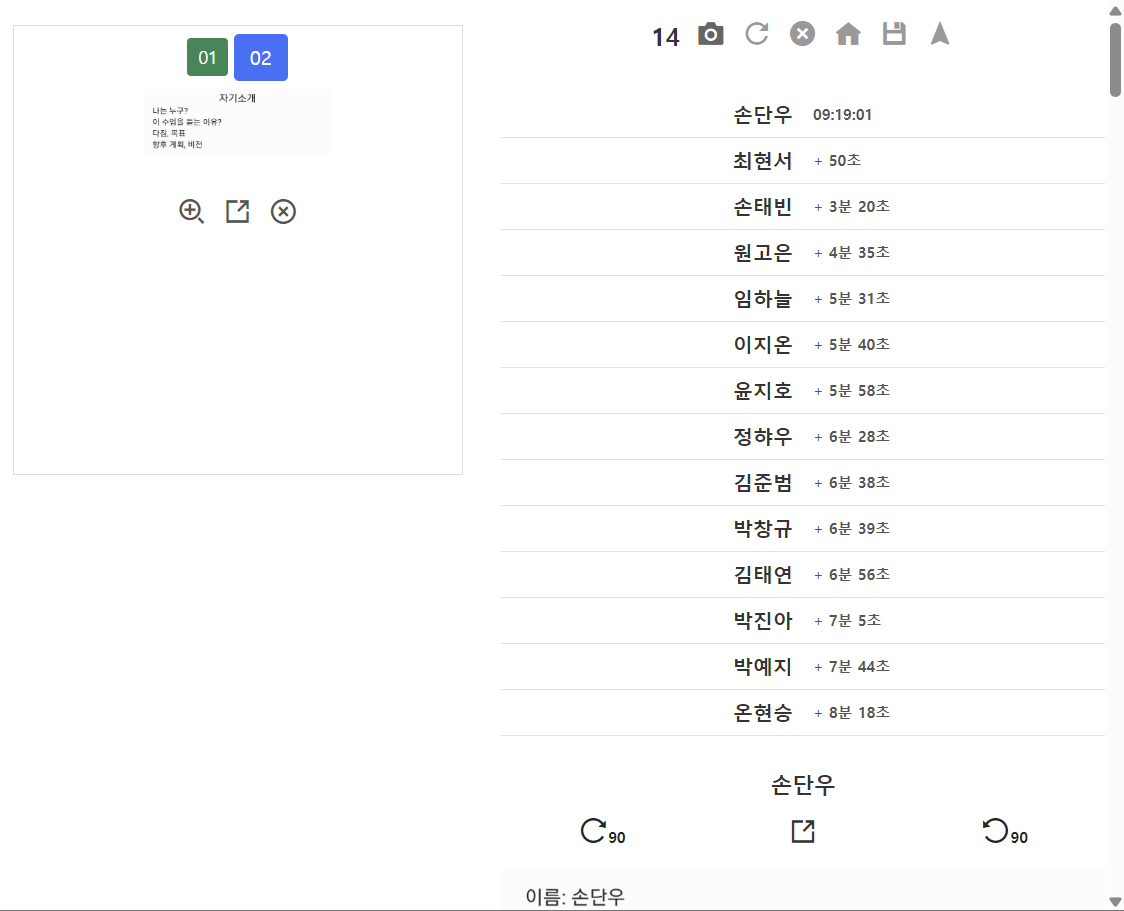This screenshot has width=1124, height=911.
Task: Select 최현서 in the student list
Action: coord(802,161)
